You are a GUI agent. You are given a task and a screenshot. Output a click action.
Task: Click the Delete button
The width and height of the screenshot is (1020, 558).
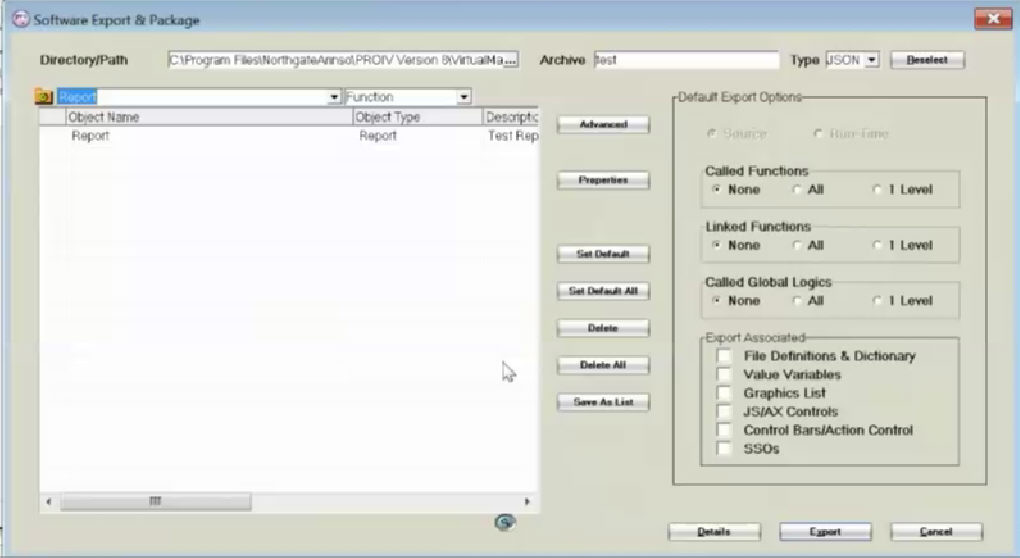[x=603, y=328]
